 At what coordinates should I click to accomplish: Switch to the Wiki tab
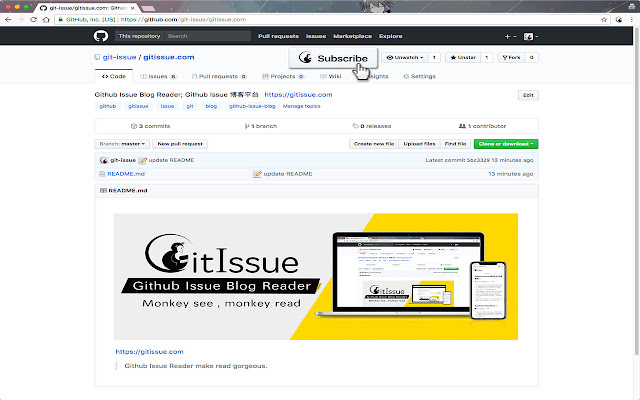pyautogui.click(x=331, y=76)
